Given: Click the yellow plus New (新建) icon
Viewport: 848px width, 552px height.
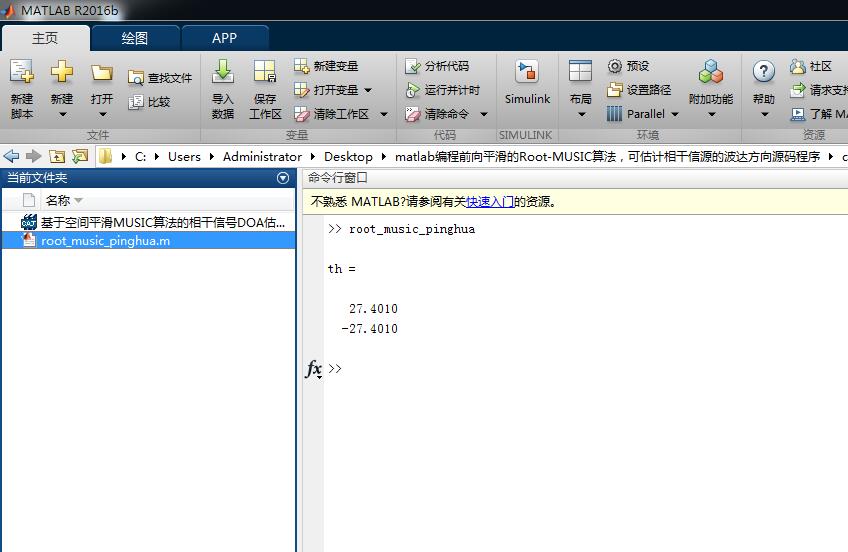Looking at the screenshot, I should 62,71.
